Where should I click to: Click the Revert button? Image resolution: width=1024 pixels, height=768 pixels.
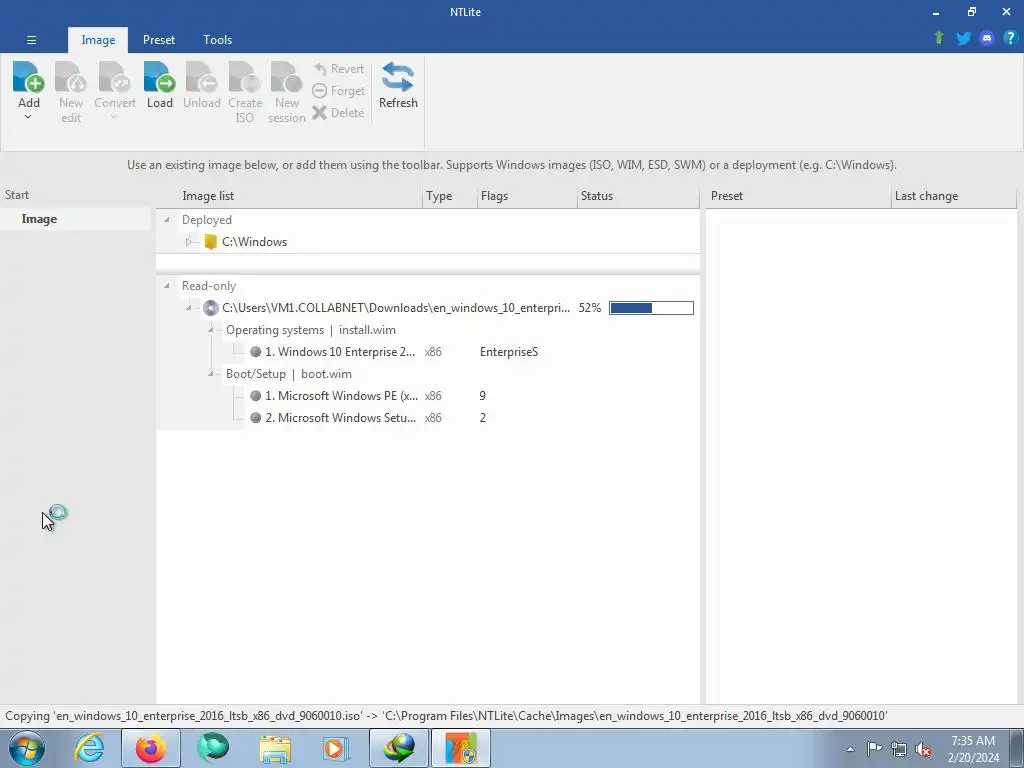pos(338,69)
